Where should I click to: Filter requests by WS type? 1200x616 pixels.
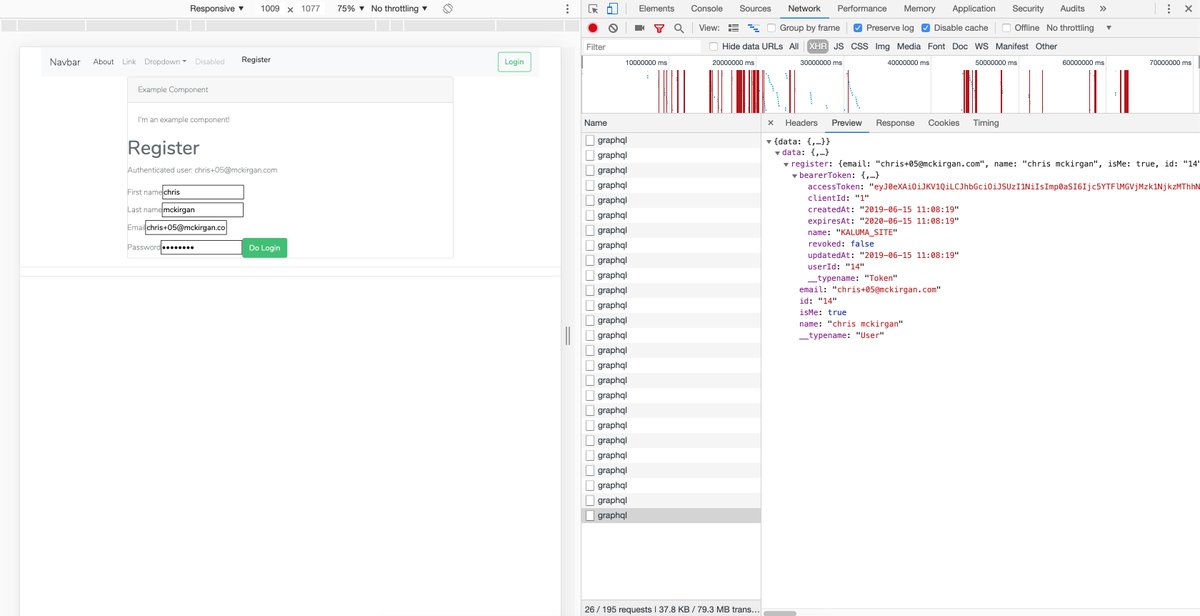tap(981, 46)
